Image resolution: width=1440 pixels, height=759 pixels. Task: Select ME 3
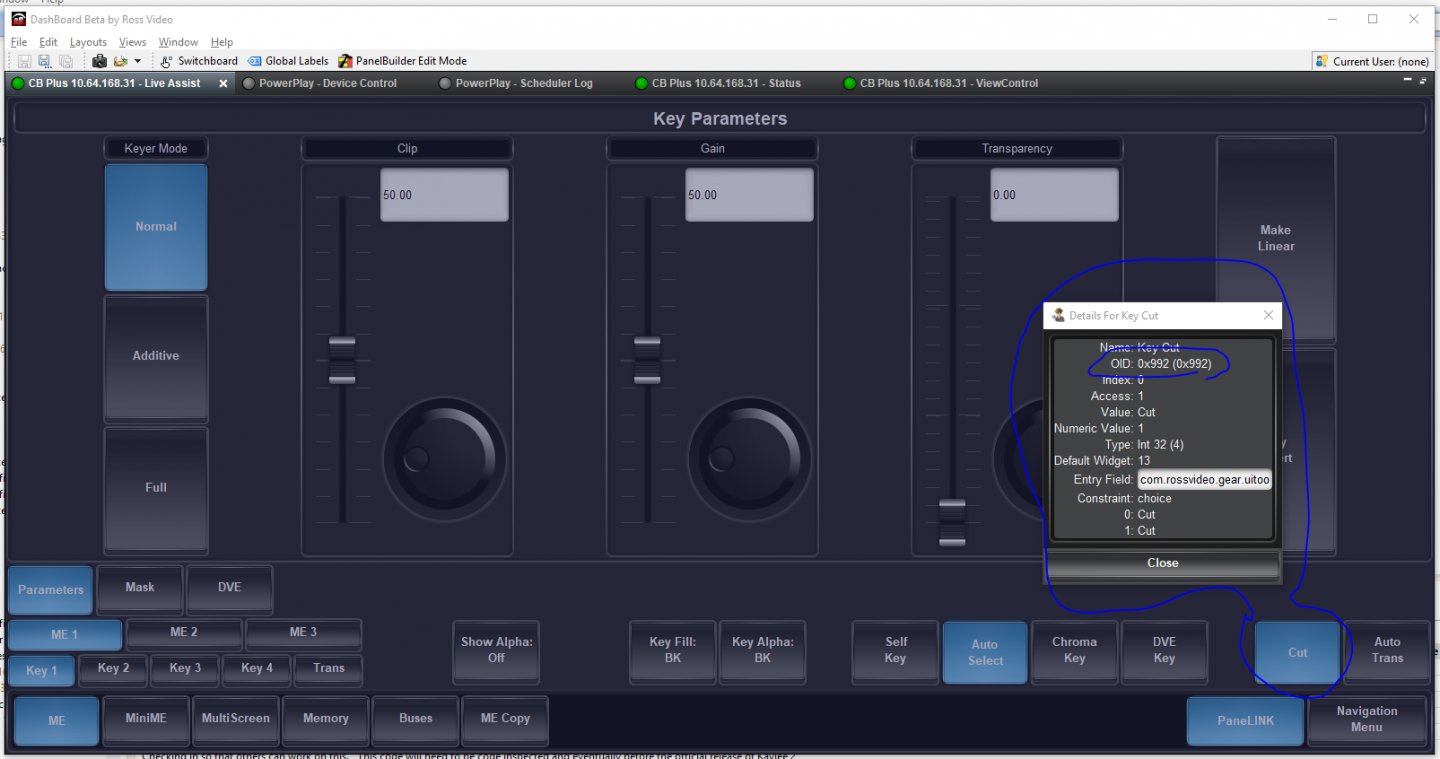303,633
